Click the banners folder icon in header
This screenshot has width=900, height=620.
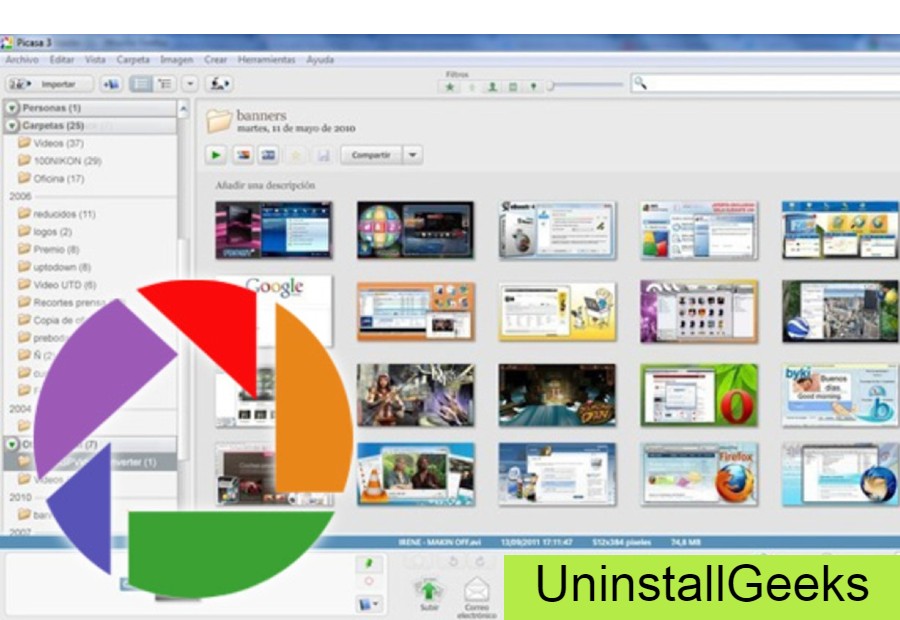coord(219,121)
